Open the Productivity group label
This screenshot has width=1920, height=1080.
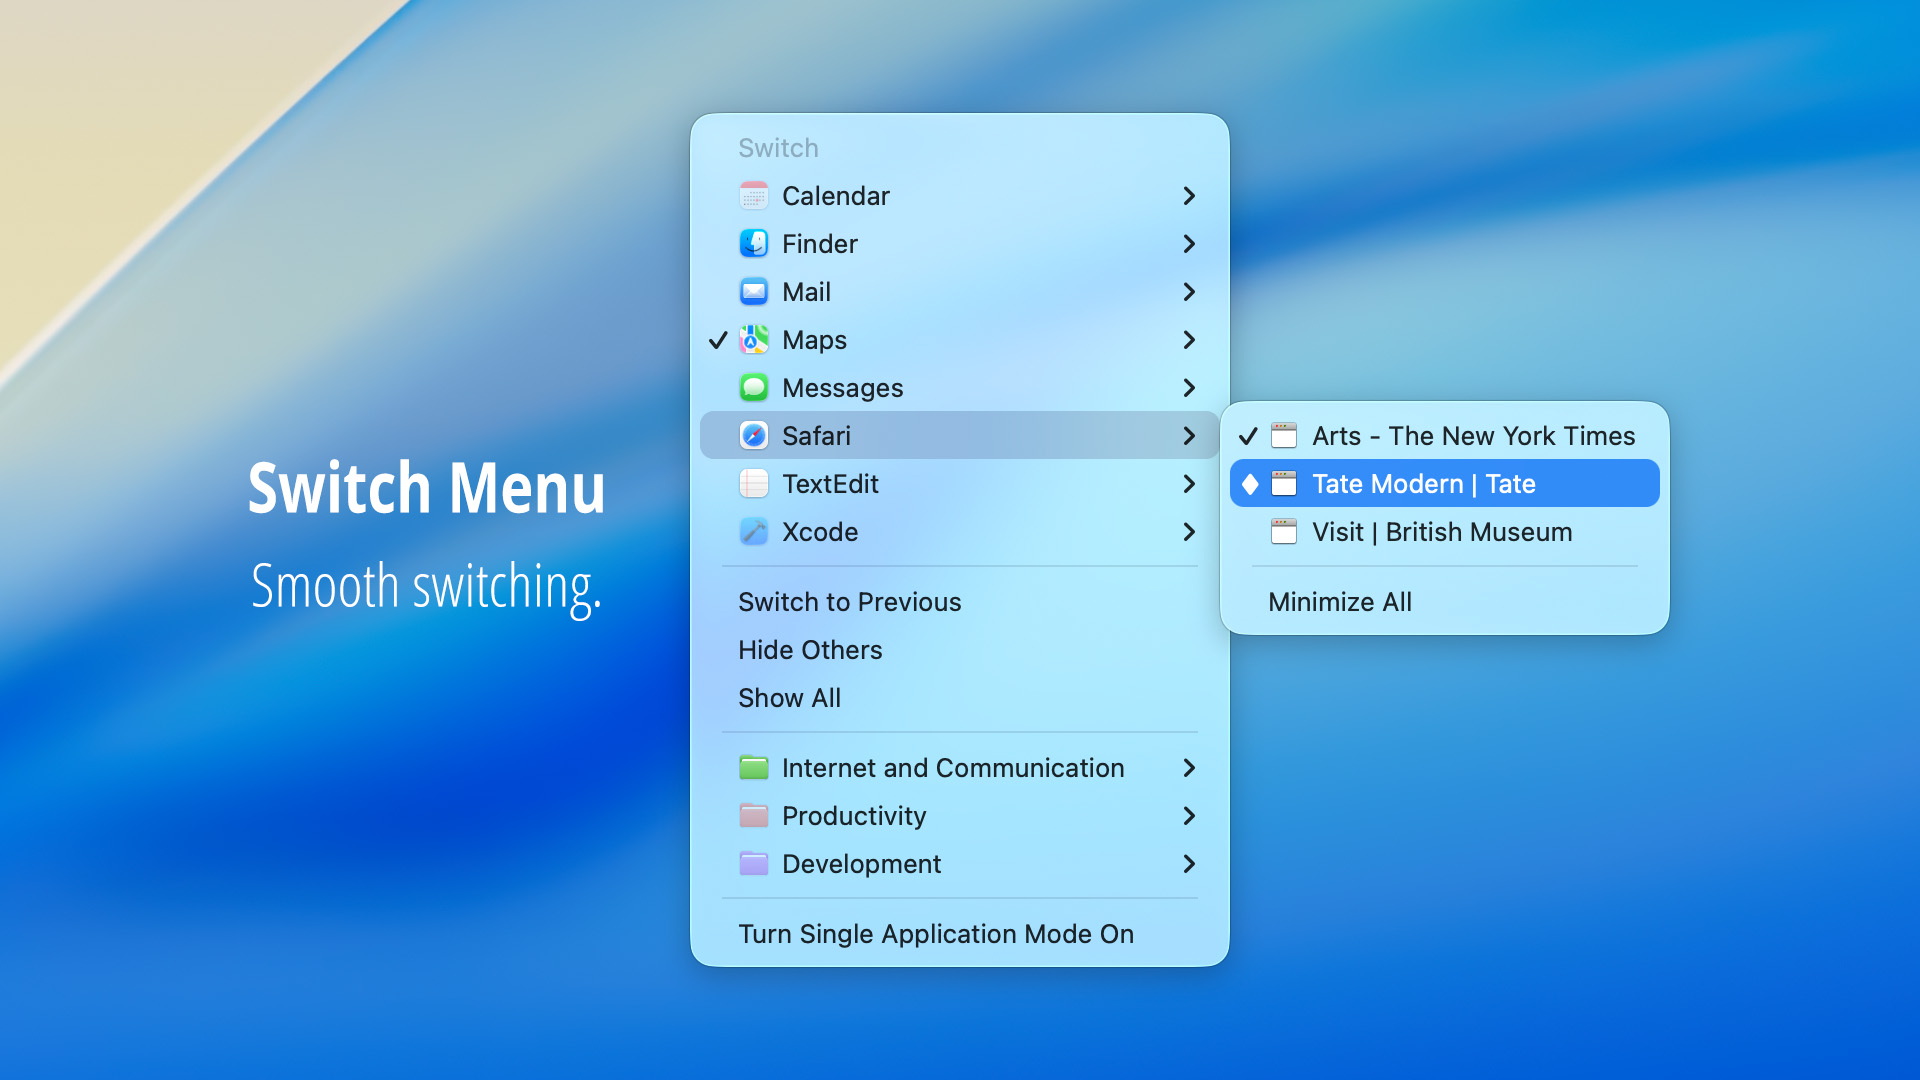[854, 816]
